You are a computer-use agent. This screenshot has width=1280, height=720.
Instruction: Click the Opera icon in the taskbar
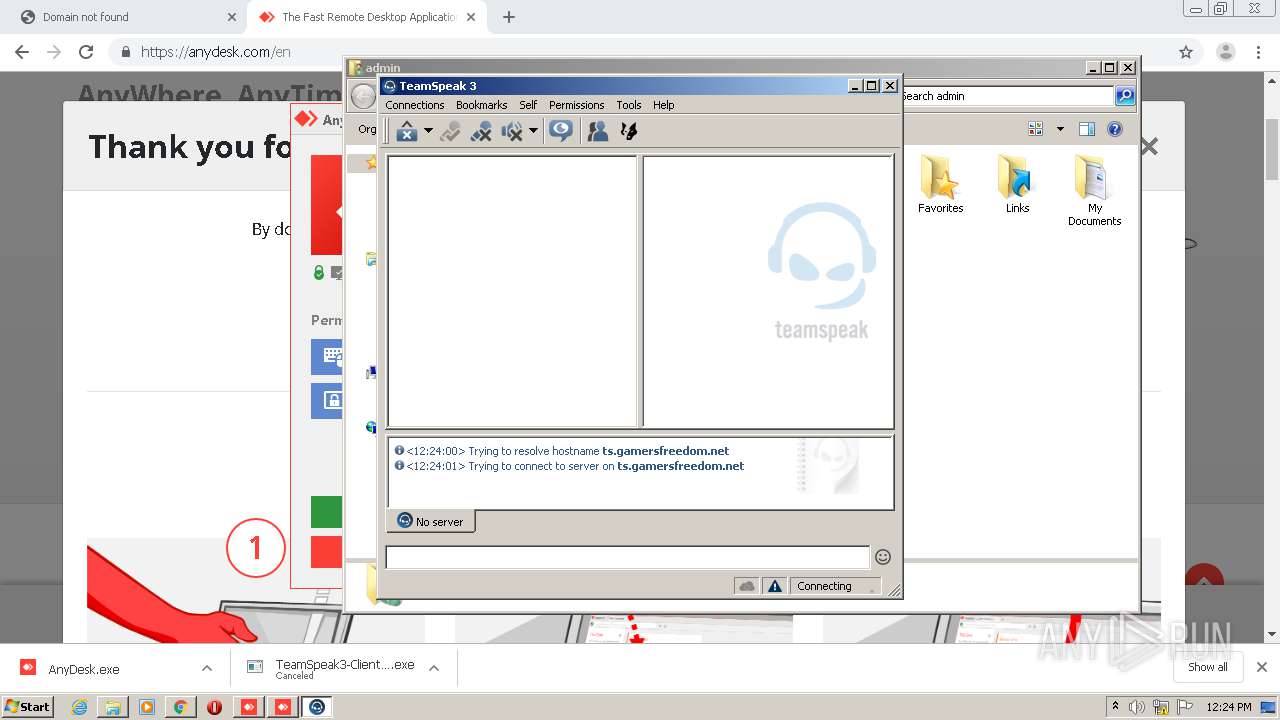pos(214,707)
